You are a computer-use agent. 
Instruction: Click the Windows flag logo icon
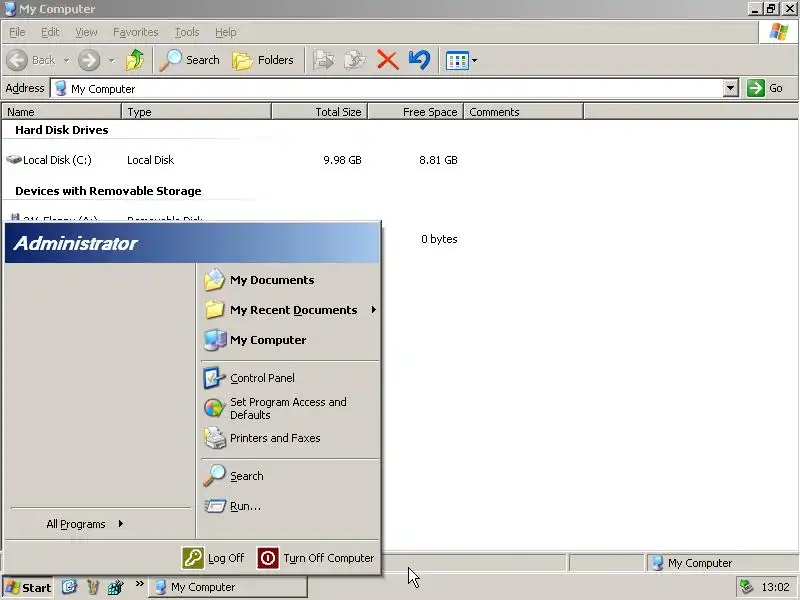coord(778,32)
